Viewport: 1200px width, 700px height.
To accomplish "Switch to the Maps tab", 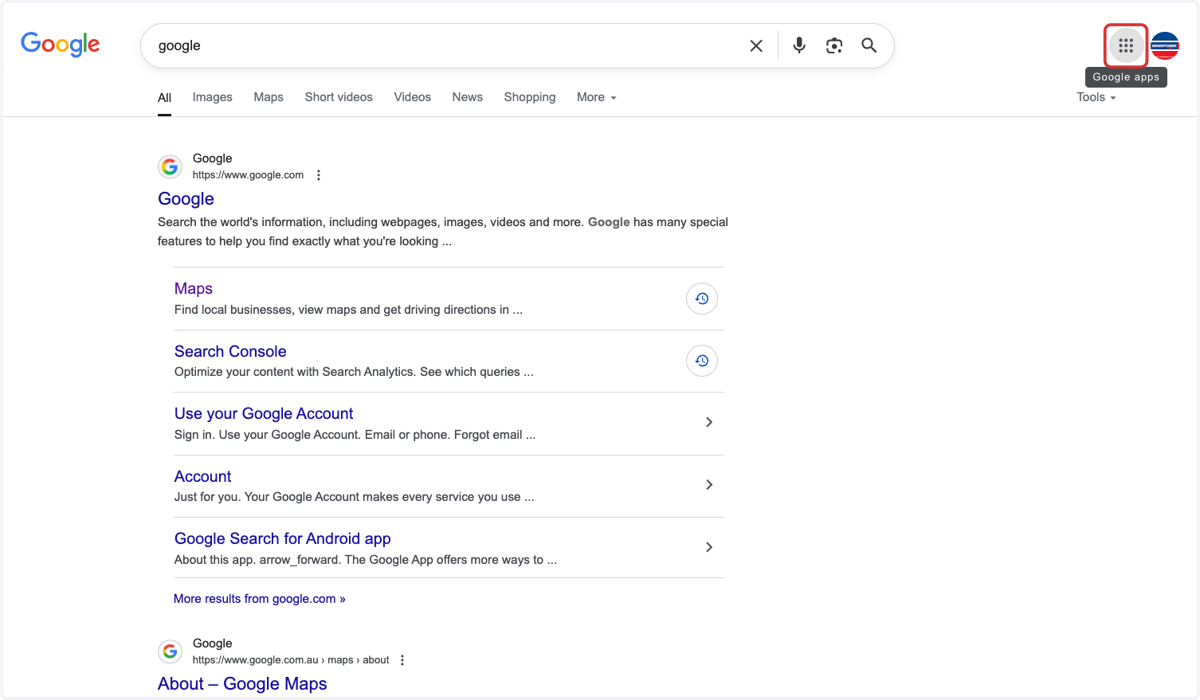I will tap(268, 97).
